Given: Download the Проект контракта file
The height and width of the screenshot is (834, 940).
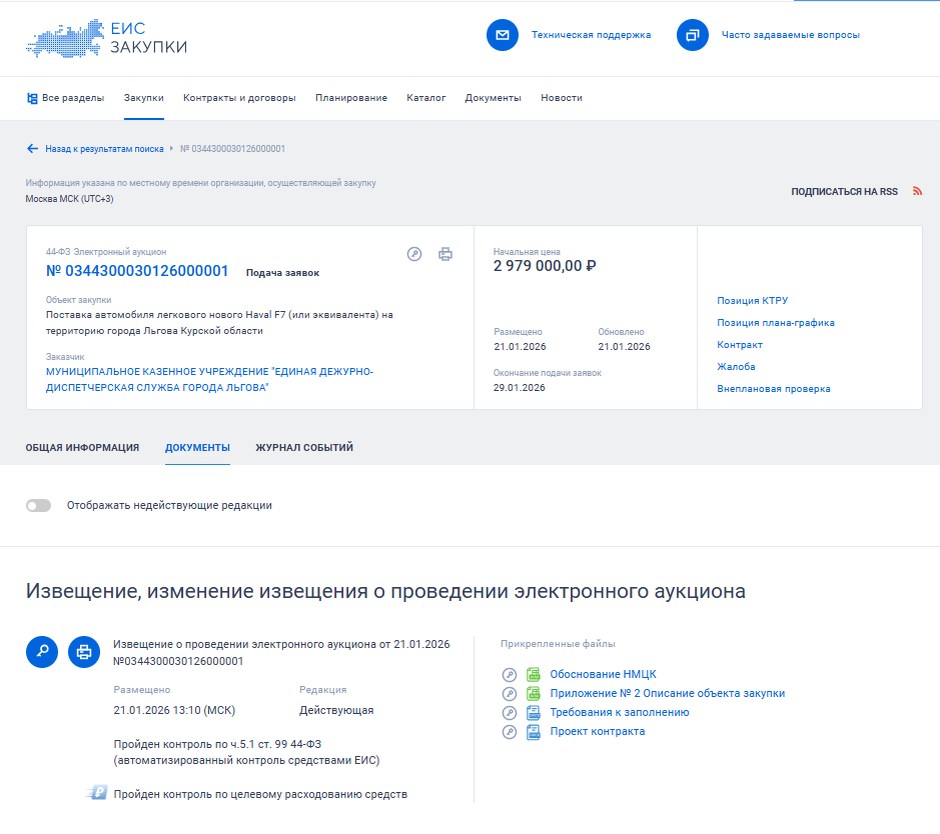Looking at the screenshot, I should 597,732.
